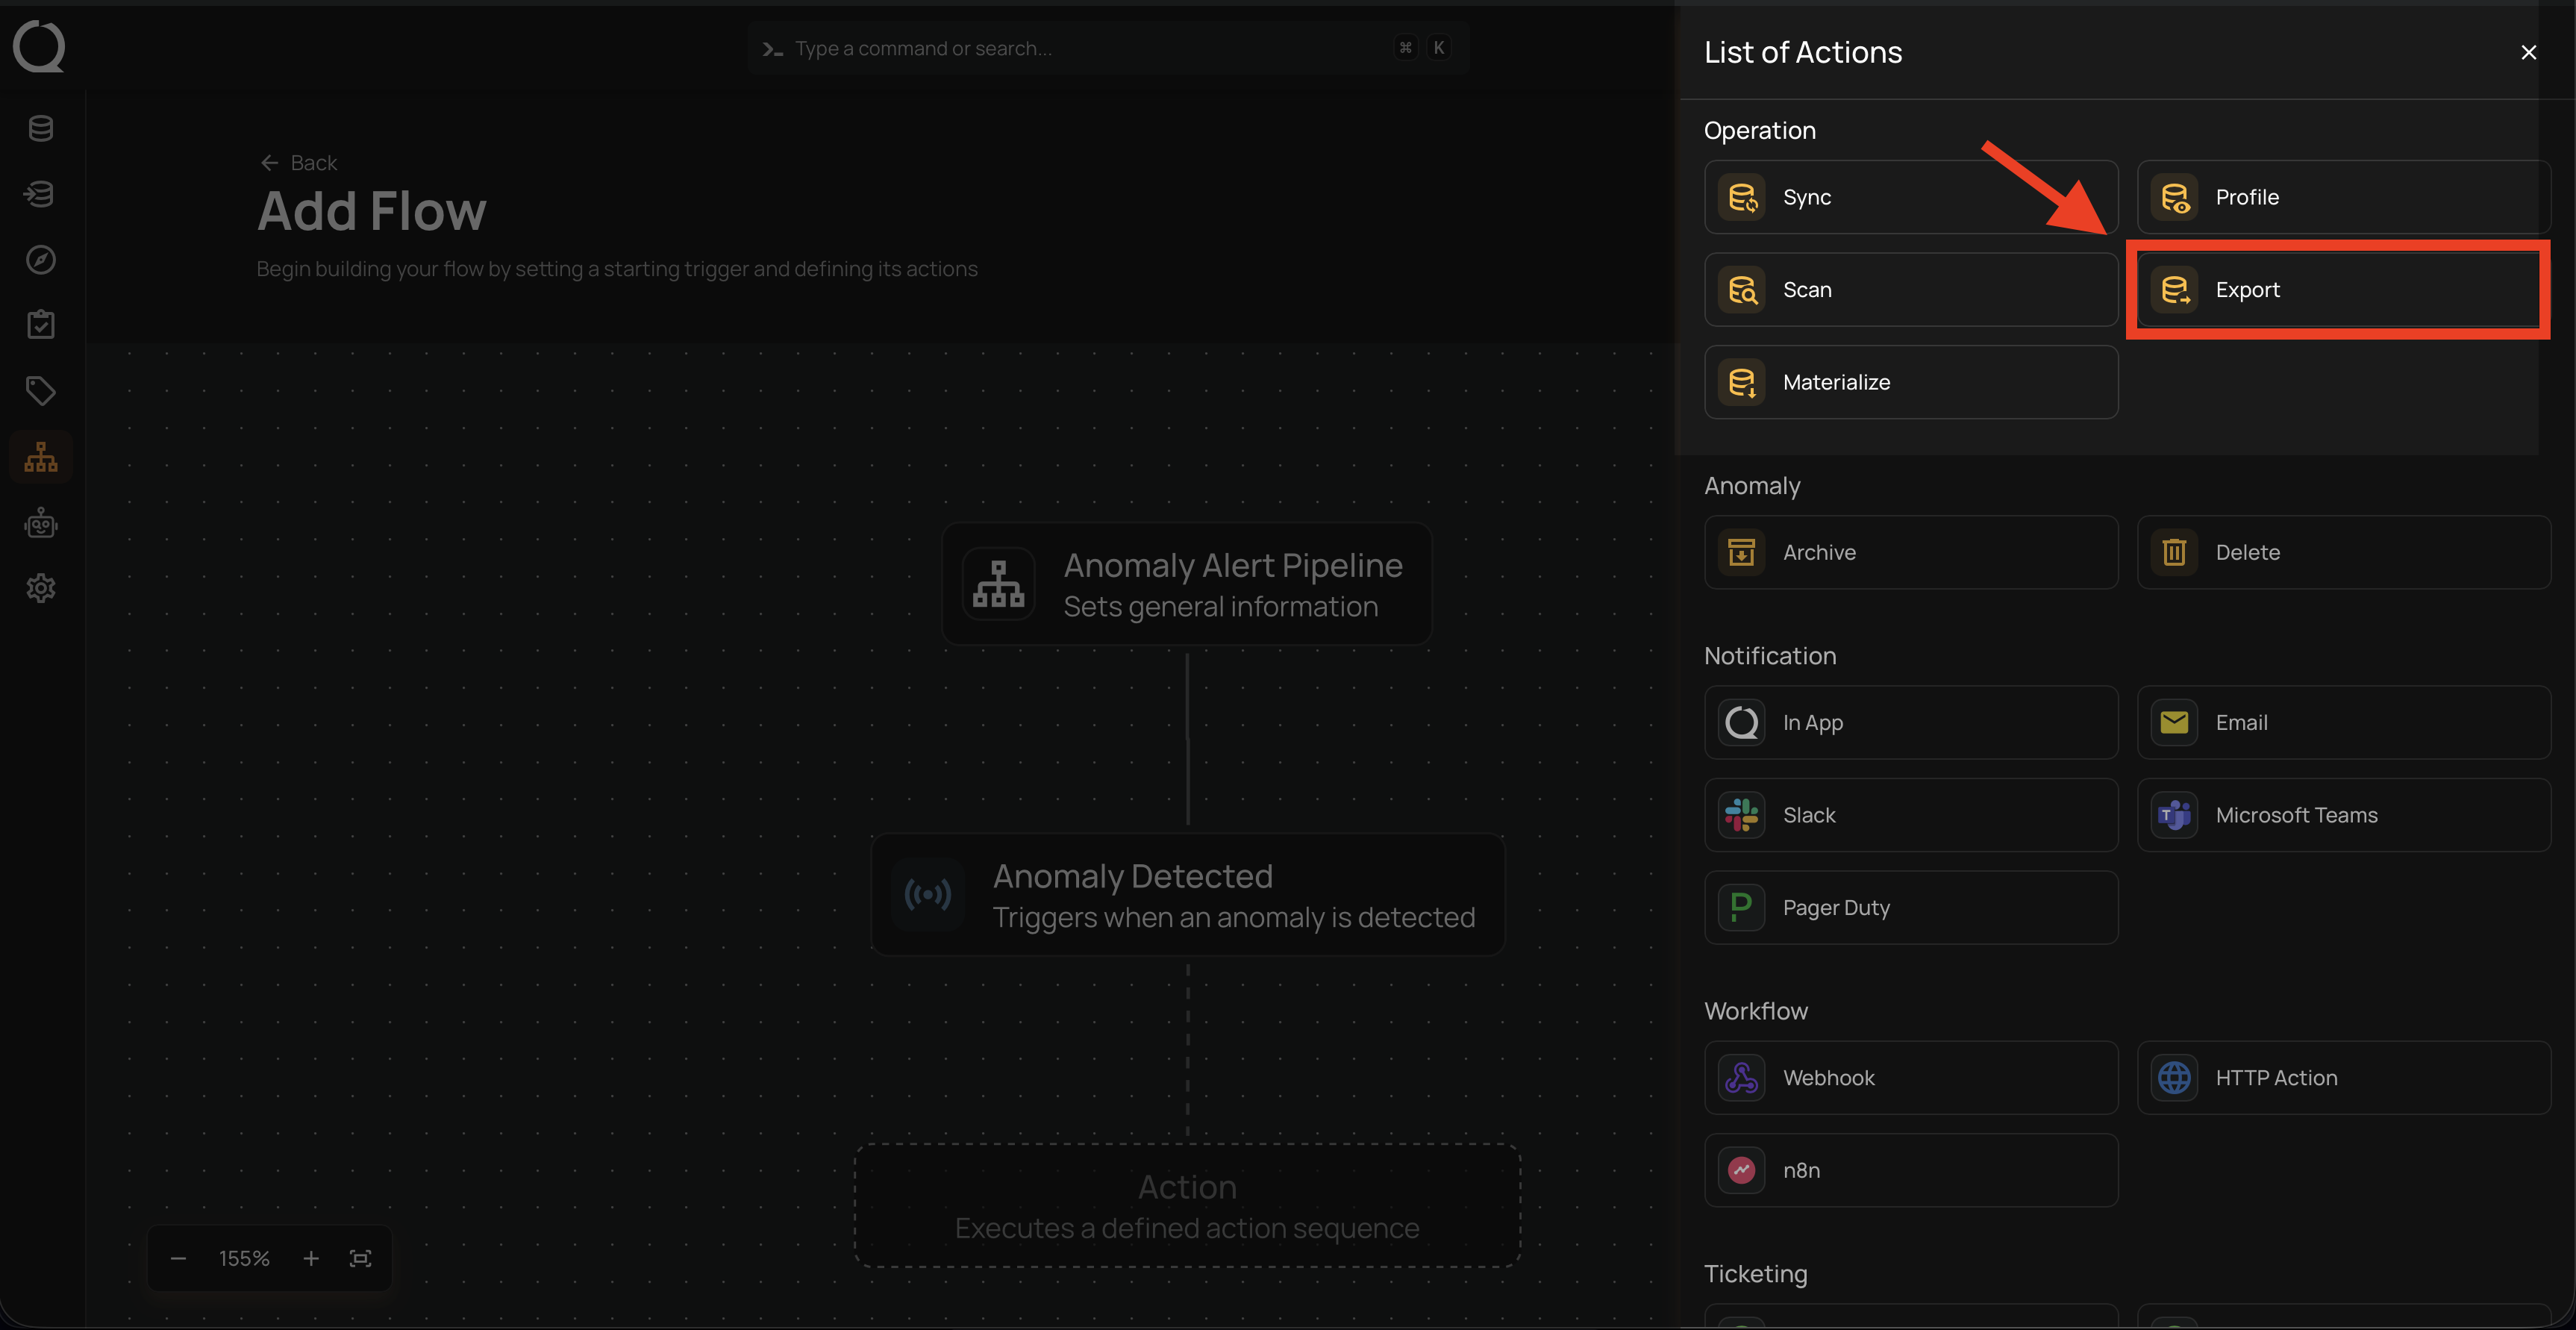Select the Archive anomaly action
The height and width of the screenshot is (1330, 2576).
pos(1910,552)
